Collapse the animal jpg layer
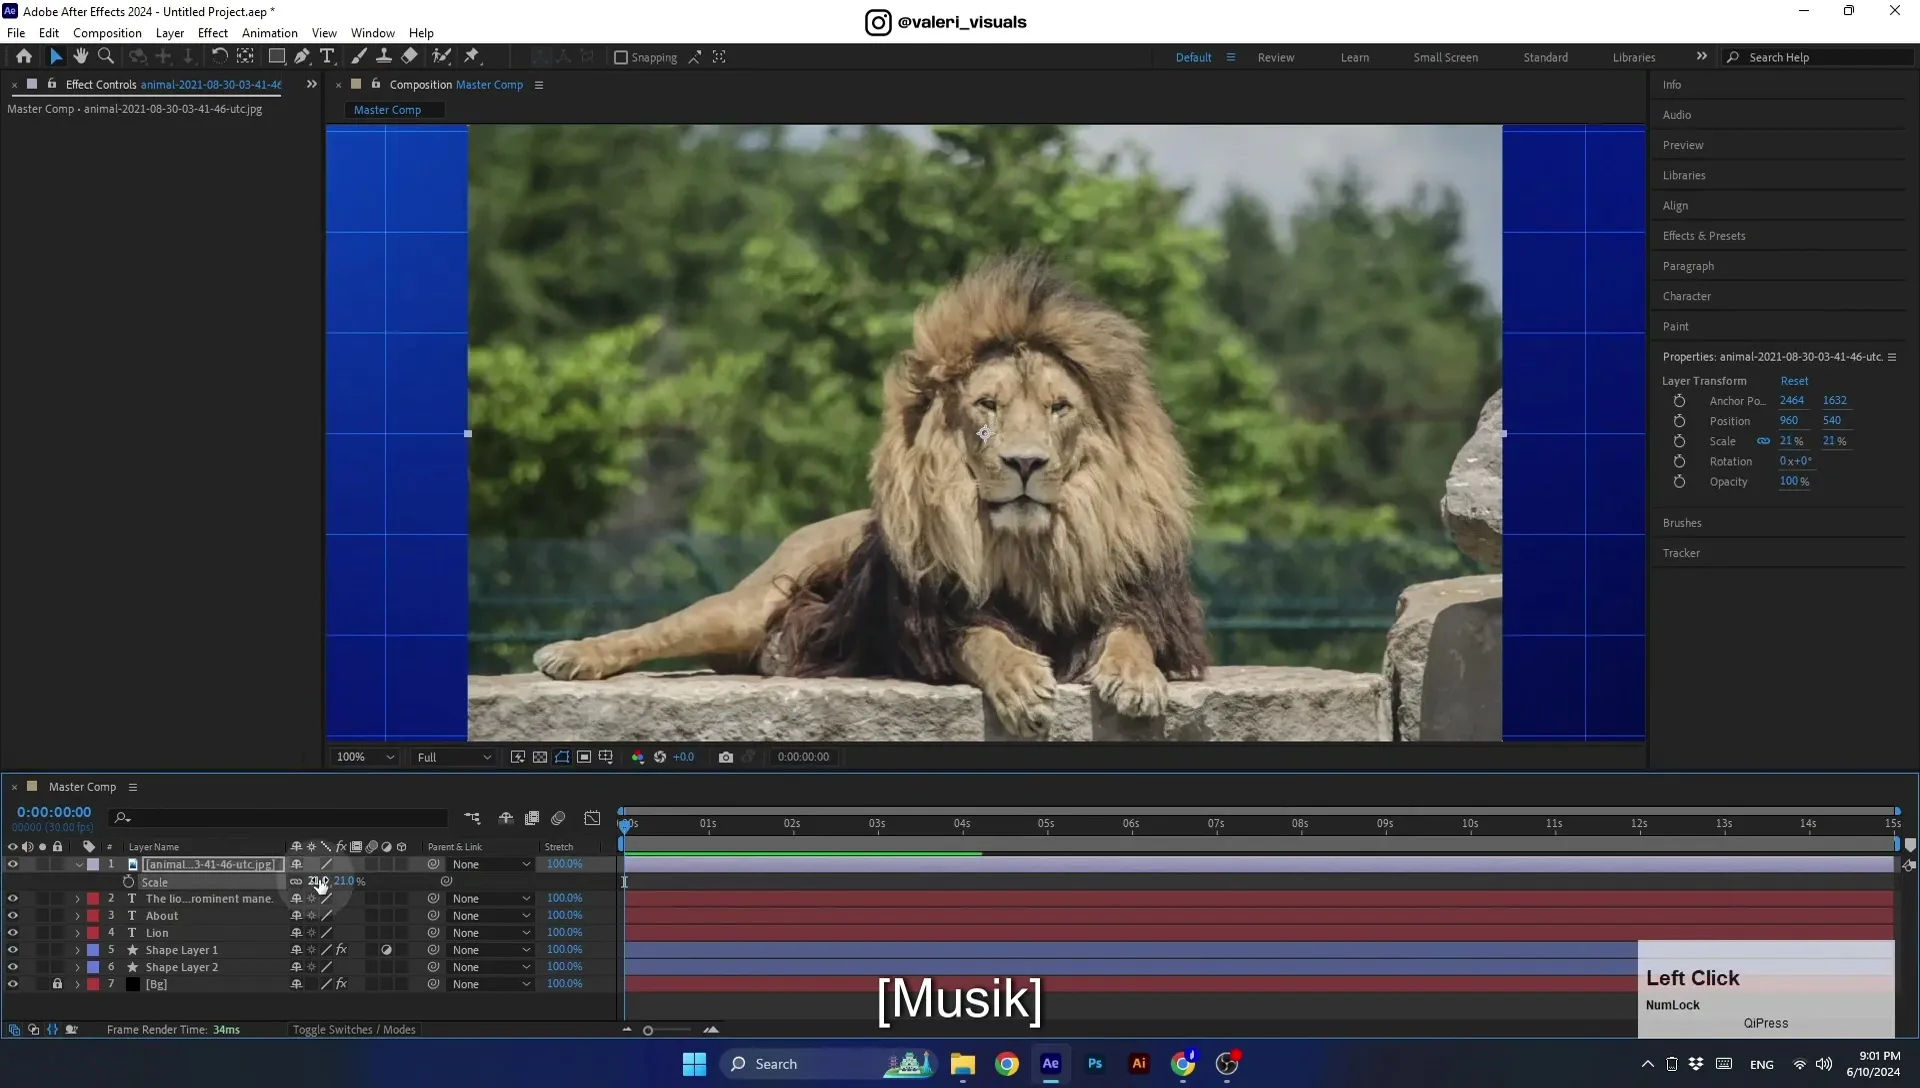 [x=78, y=865]
